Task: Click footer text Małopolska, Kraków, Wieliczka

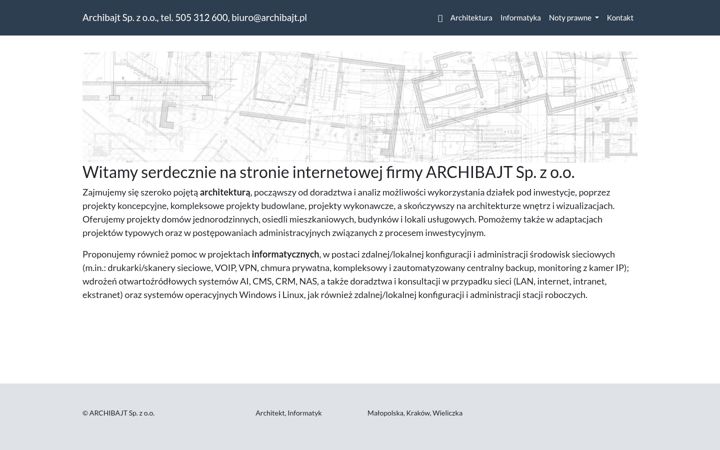Action: tap(415, 413)
